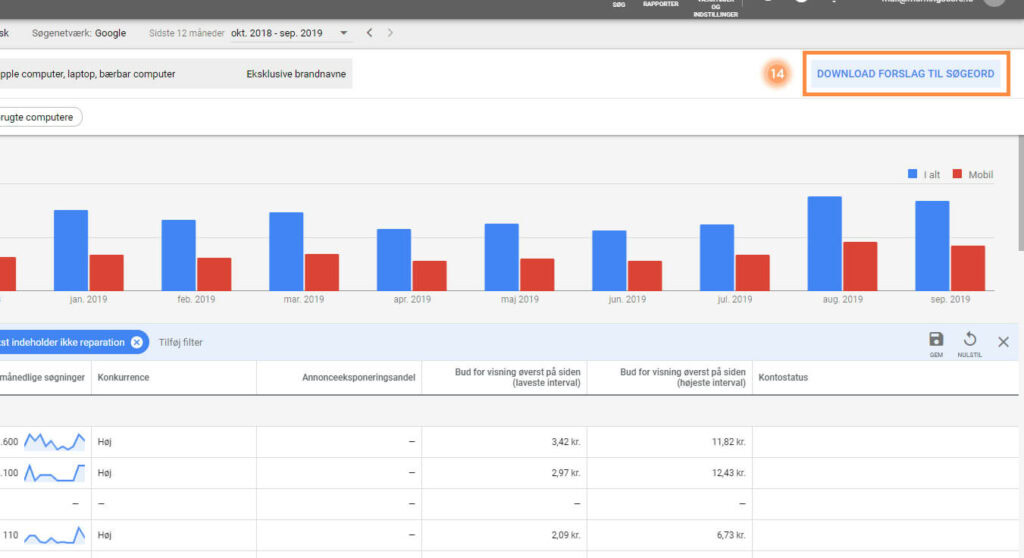Sort by Kontostatus column header
Viewport: 1024px width, 558px height.
(x=784, y=378)
